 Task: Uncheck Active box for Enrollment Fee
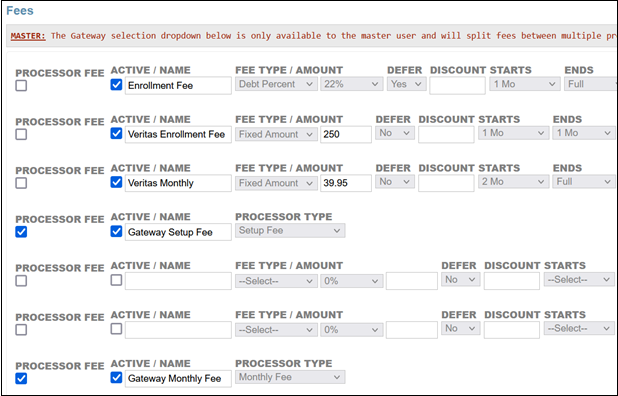116,84
